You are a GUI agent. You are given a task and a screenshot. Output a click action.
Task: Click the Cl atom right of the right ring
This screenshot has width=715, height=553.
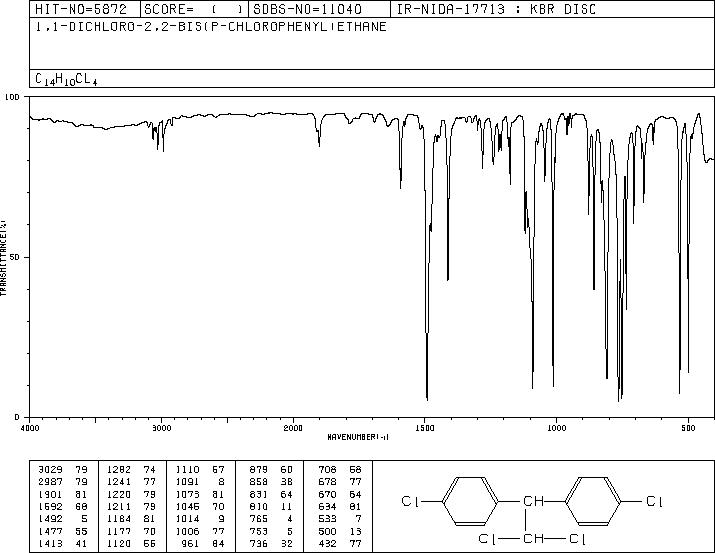click(x=654, y=501)
